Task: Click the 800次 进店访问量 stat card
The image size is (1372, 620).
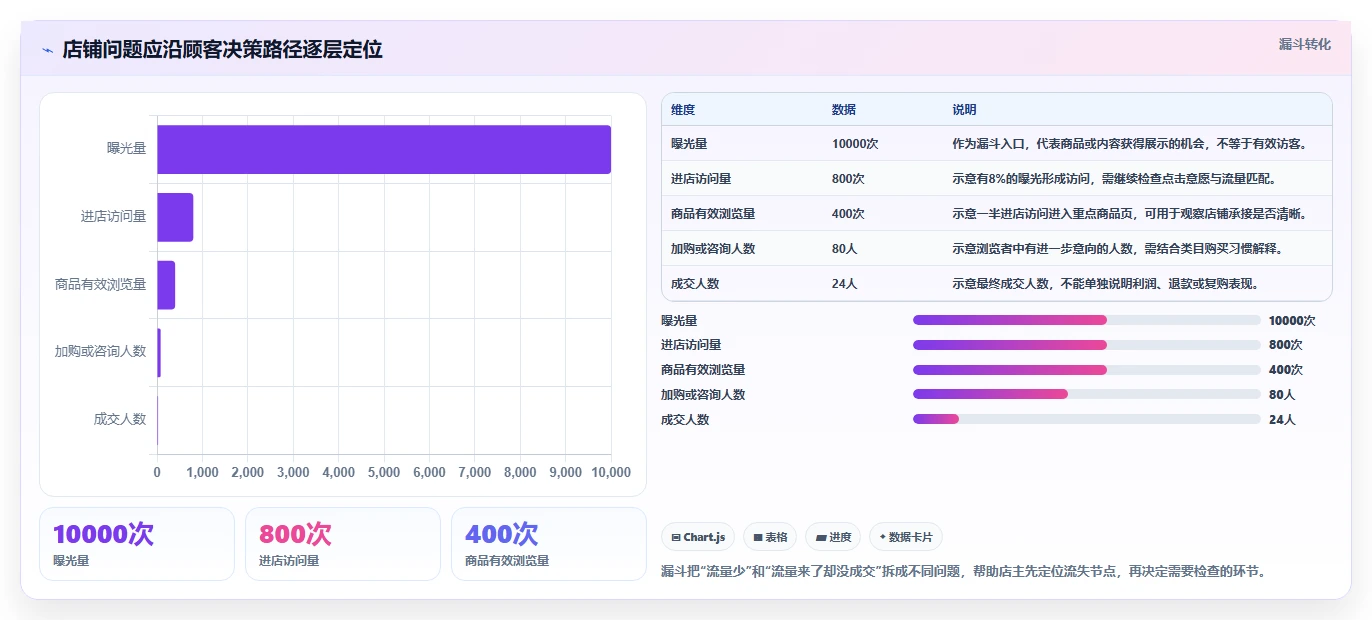Action: (343, 544)
